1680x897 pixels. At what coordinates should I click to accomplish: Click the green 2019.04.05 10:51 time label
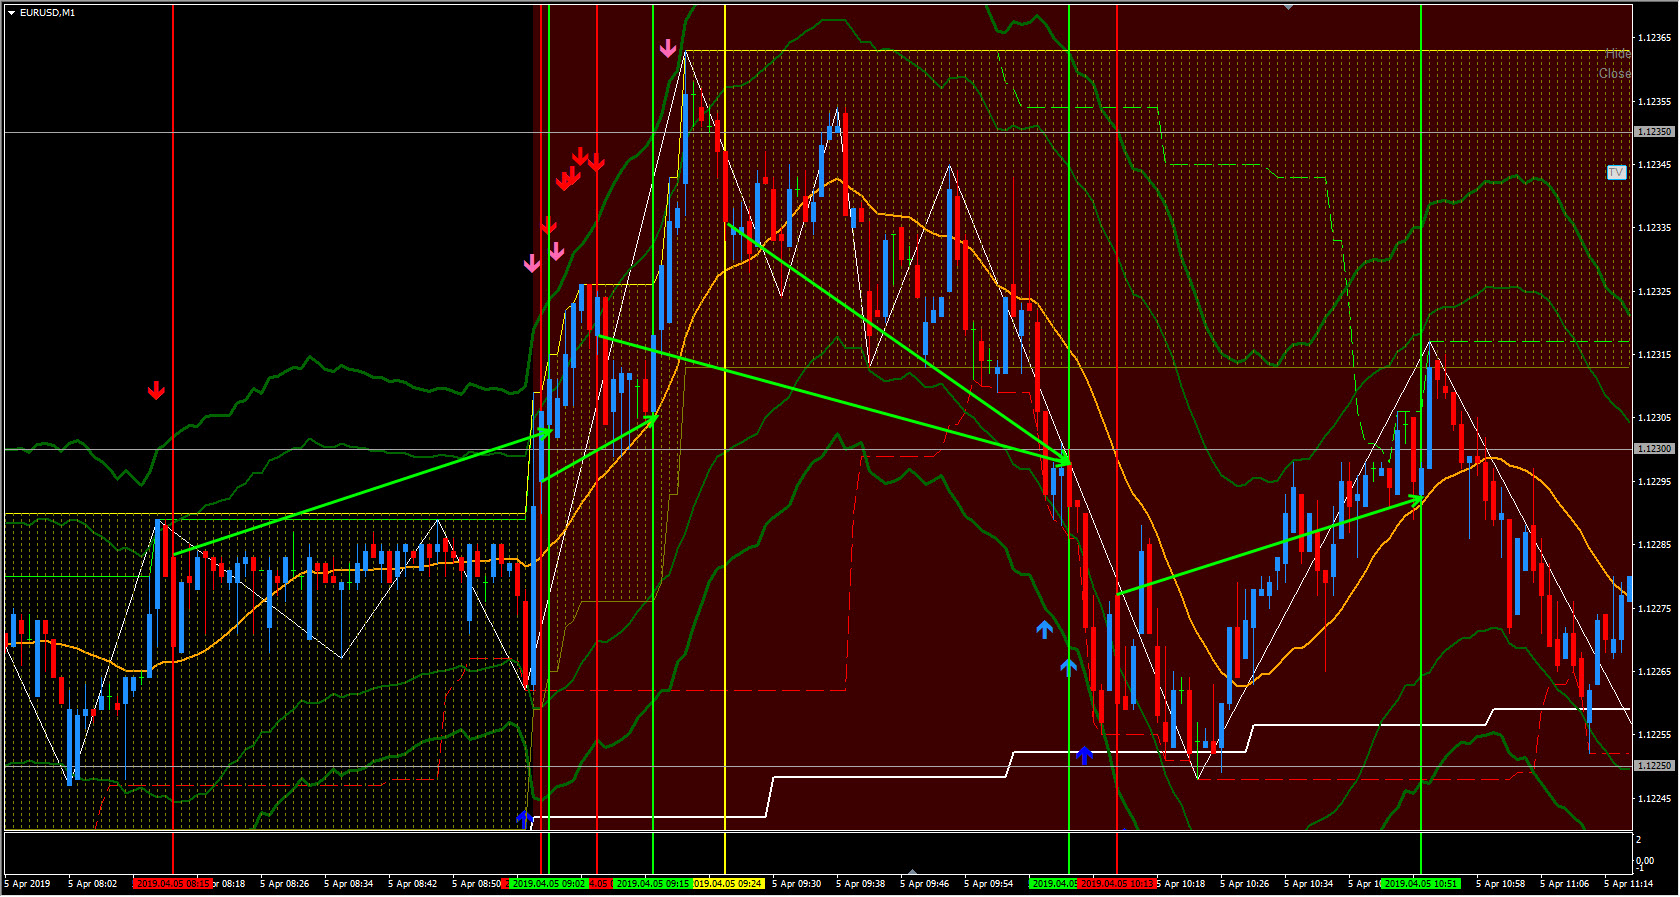coord(1421,884)
